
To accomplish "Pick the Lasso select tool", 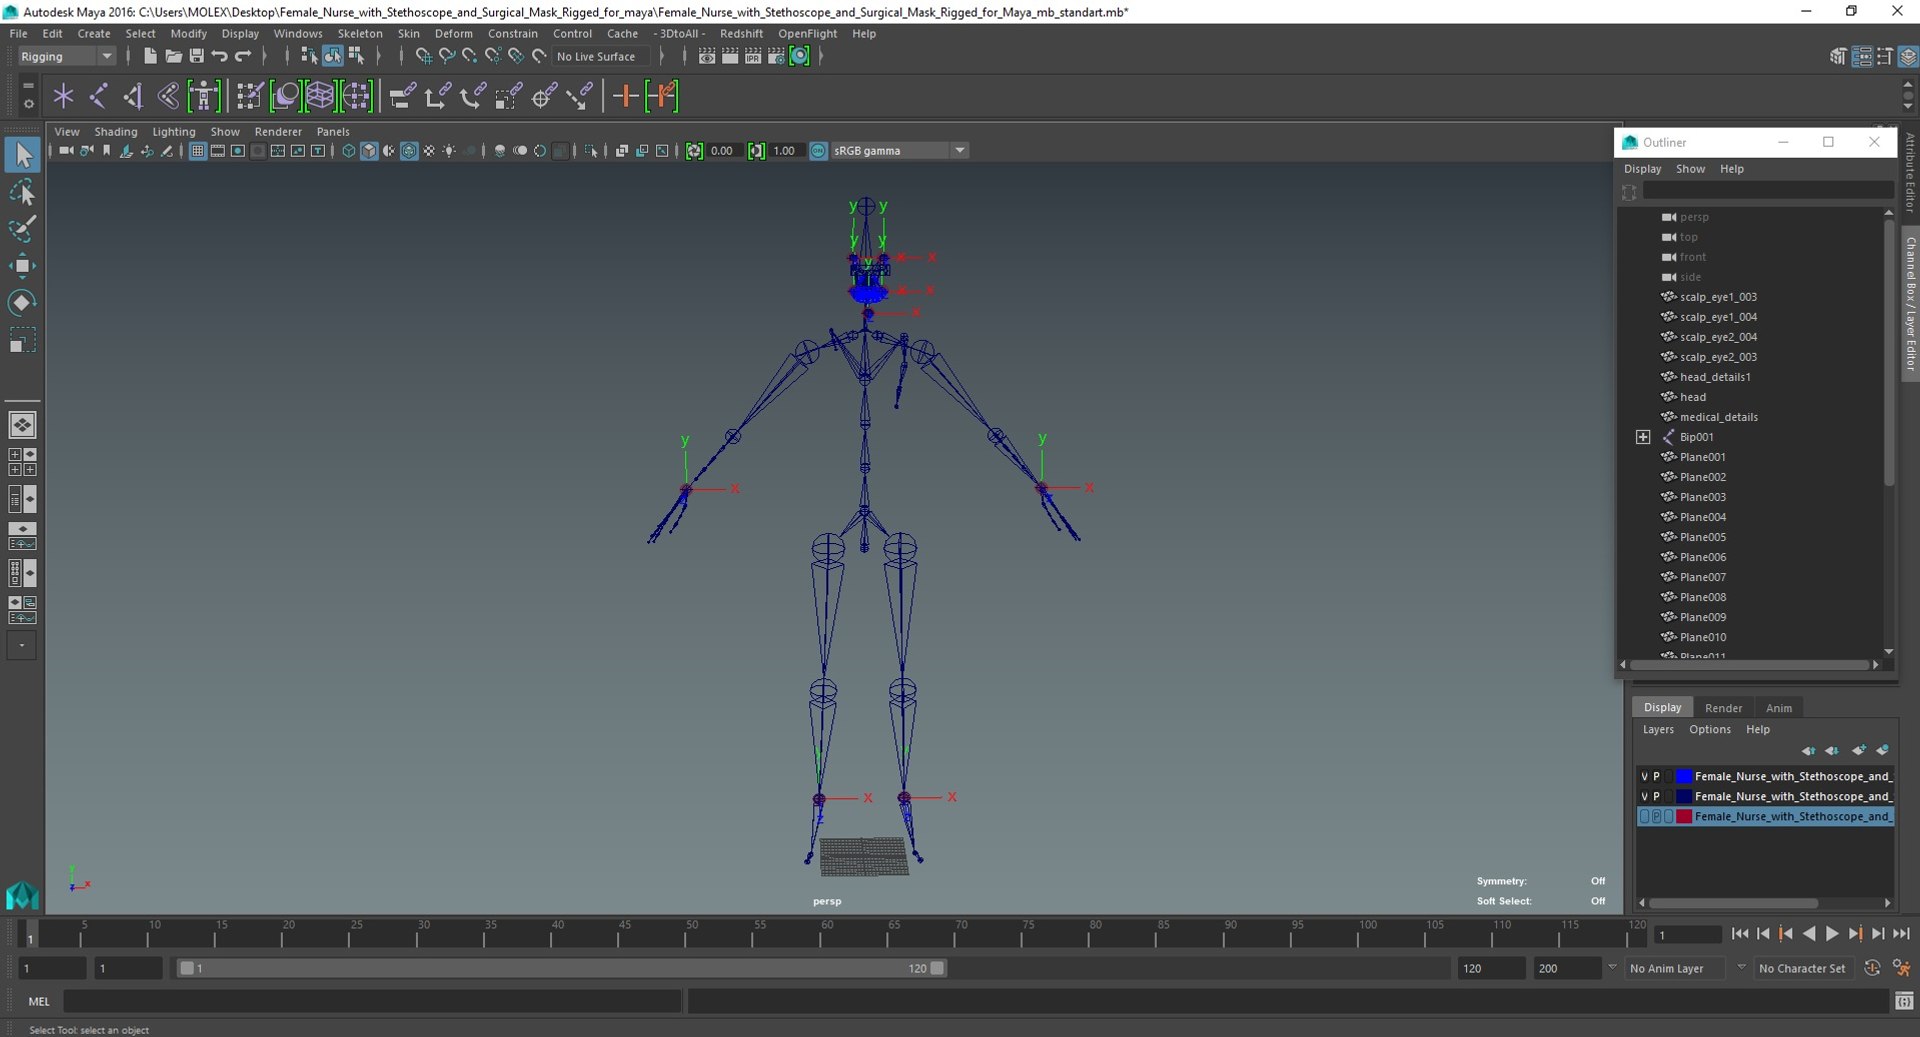I will point(22,192).
